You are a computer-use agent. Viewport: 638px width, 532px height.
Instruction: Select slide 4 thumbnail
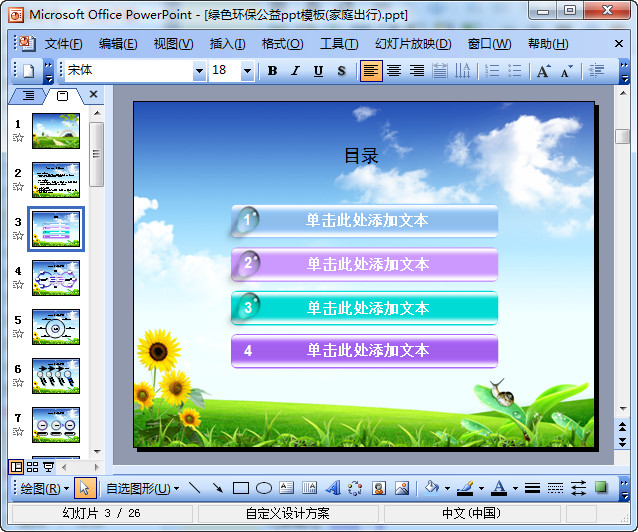[x=56, y=278]
